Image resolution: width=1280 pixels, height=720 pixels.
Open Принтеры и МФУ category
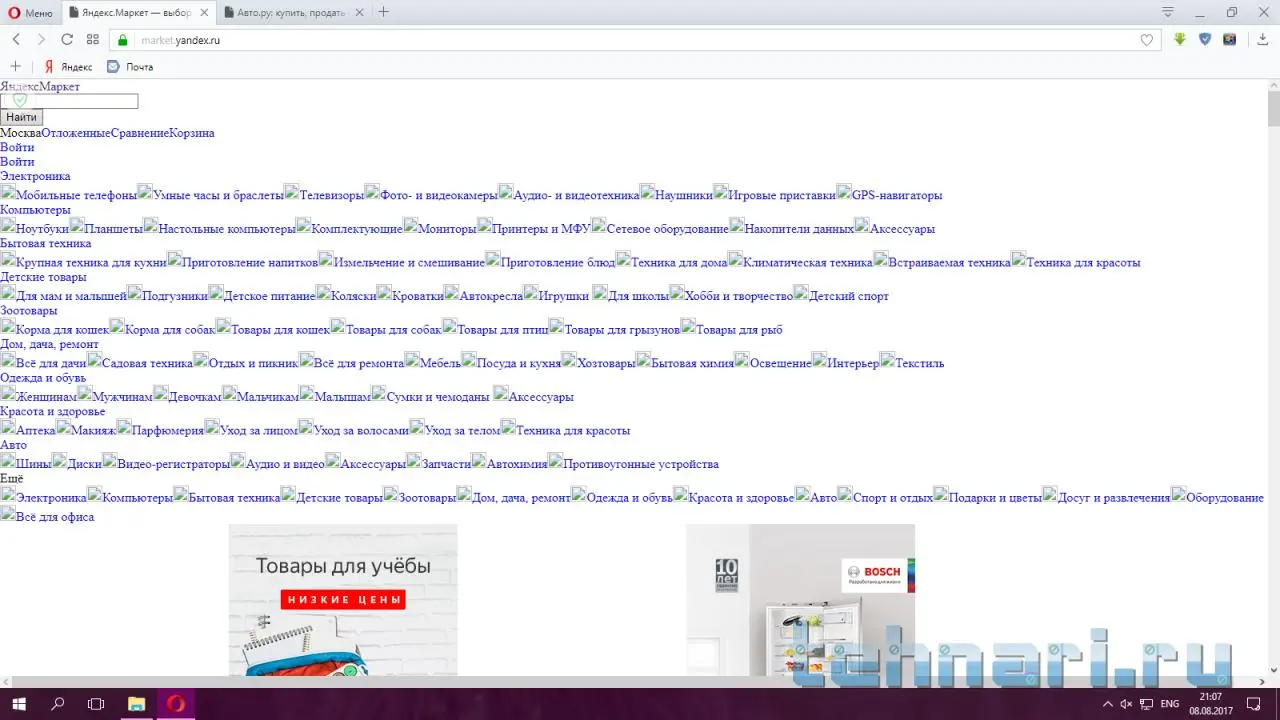pos(541,229)
